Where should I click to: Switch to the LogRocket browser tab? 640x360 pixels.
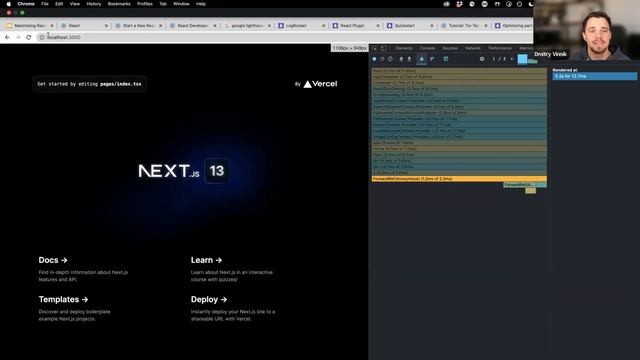[x=301, y=25]
